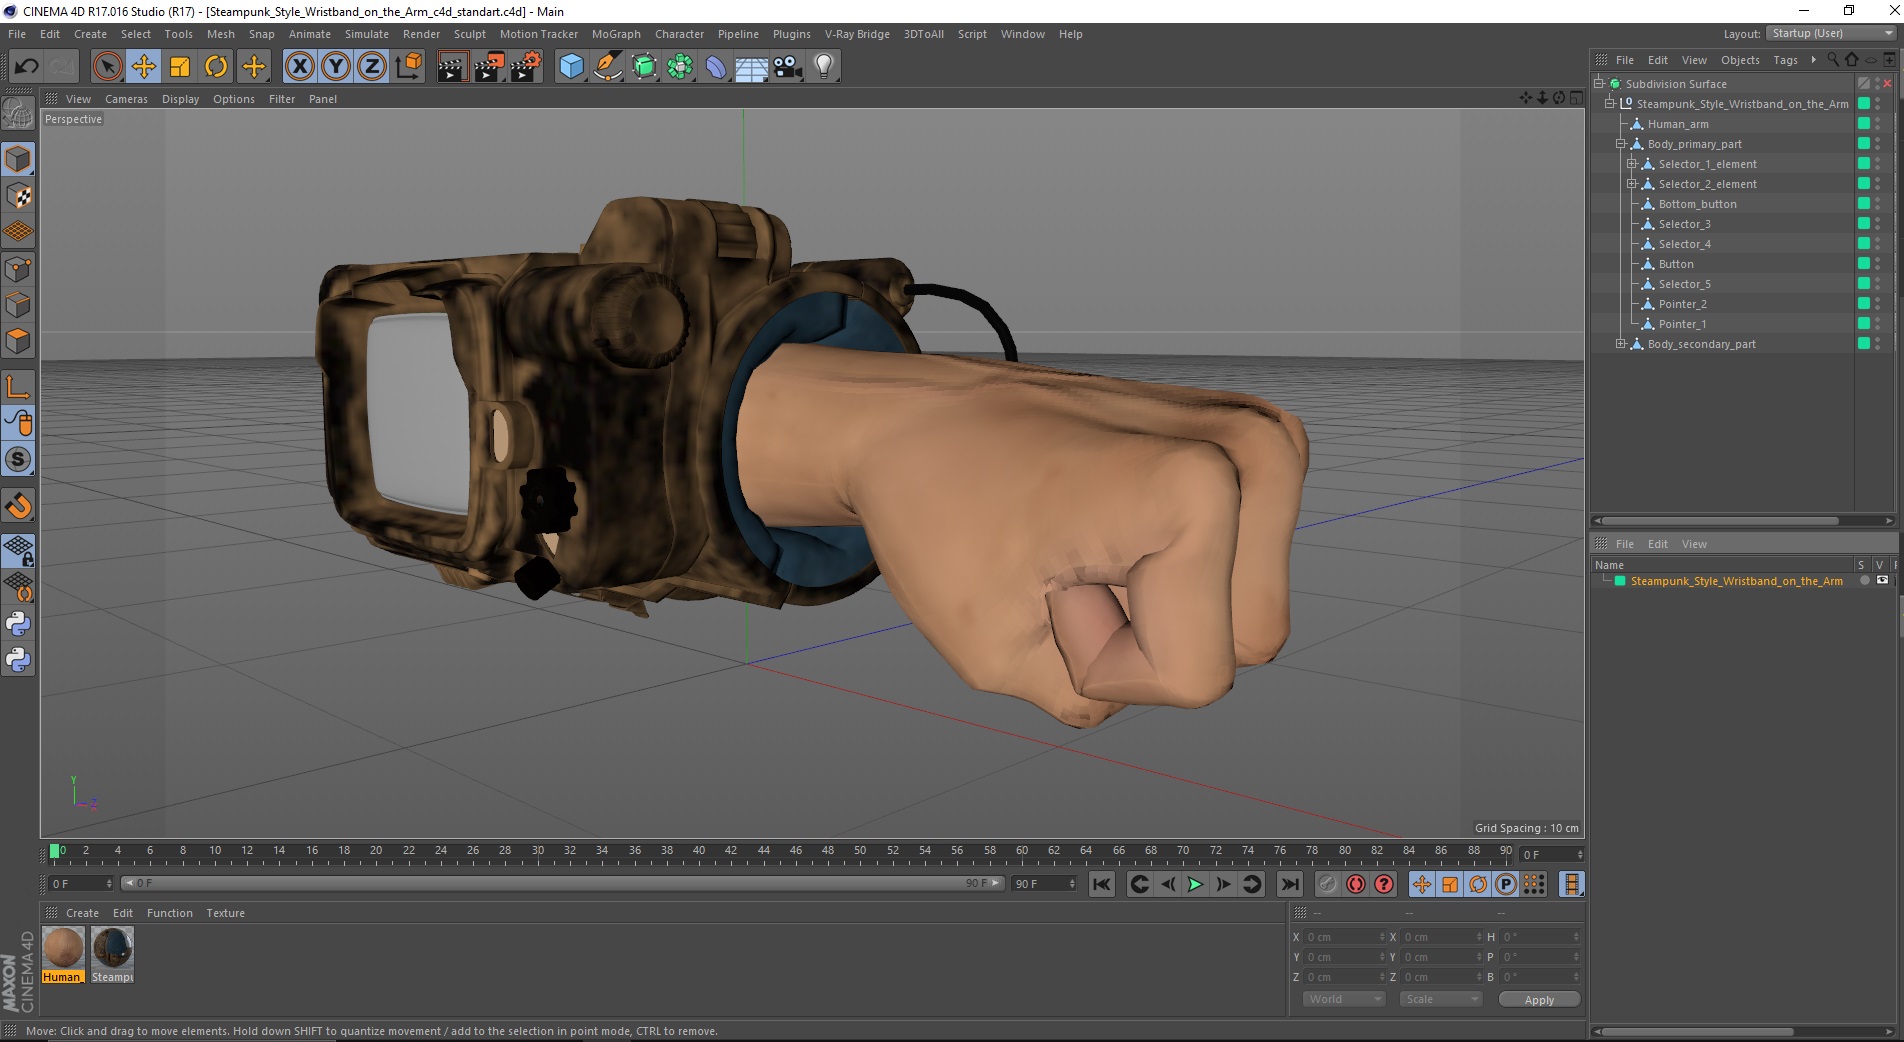
Task: Select Pointer_2 object
Action: [x=1682, y=304]
